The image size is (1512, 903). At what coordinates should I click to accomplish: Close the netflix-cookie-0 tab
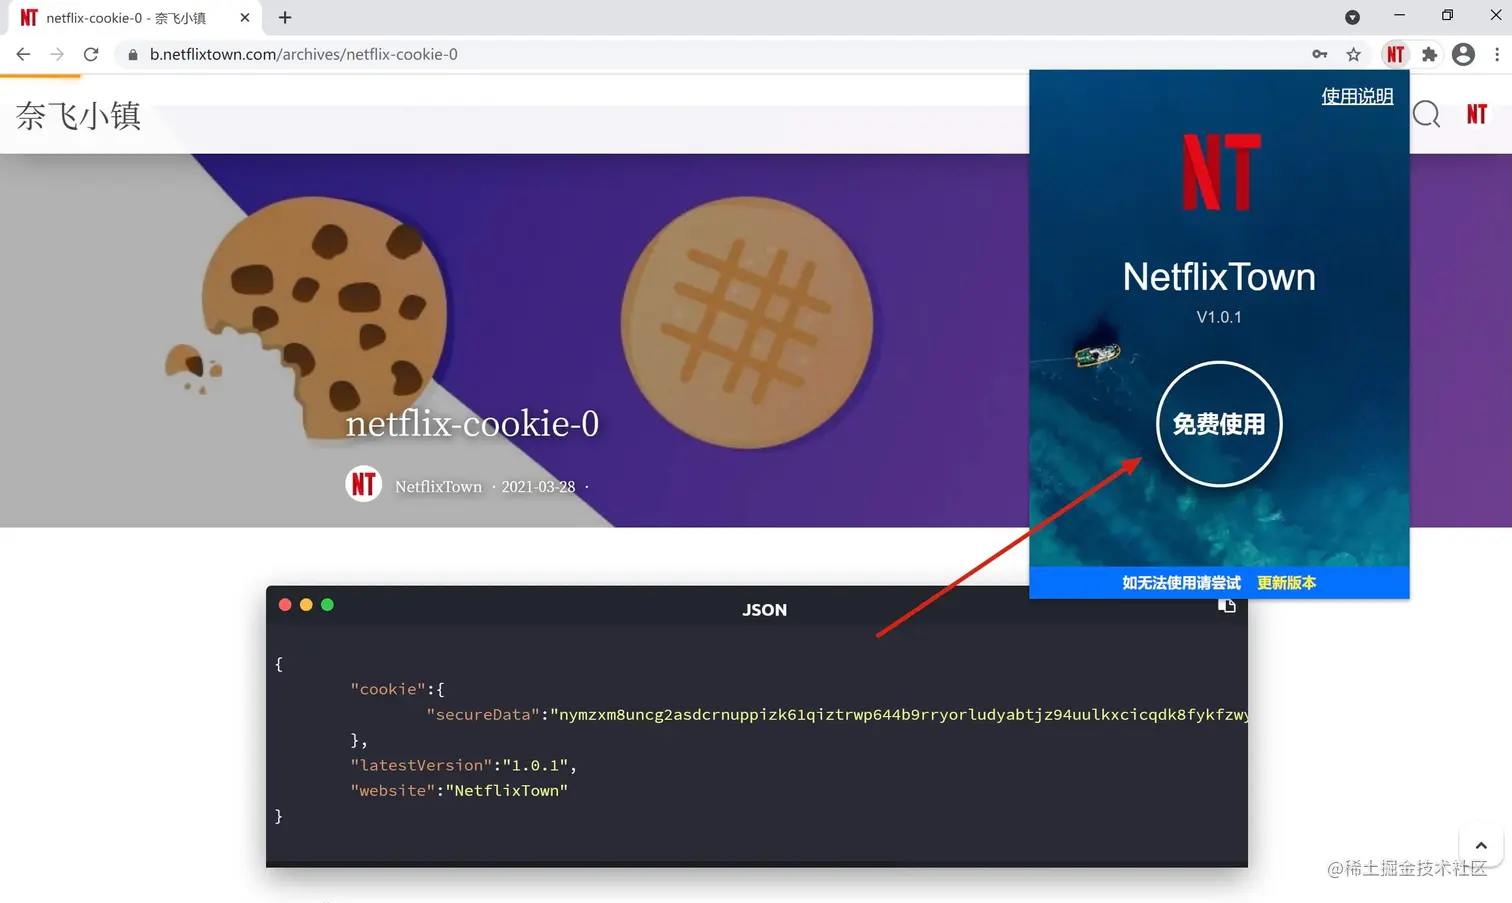pyautogui.click(x=244, y=17)
